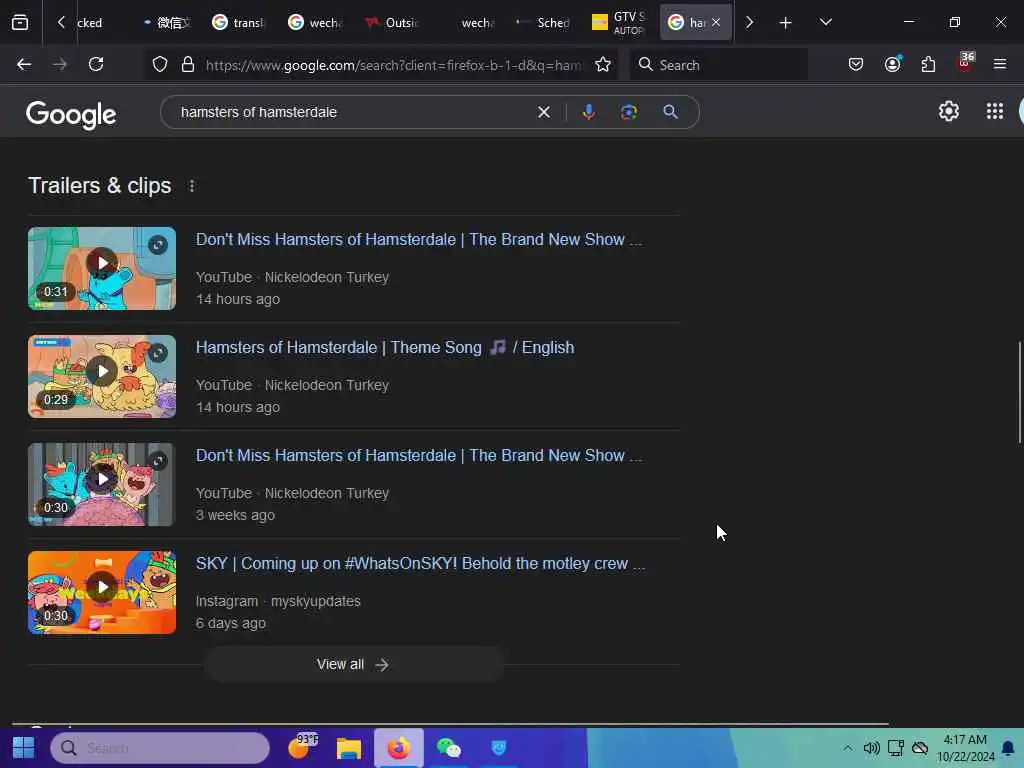Open the '3 weeks ago' Don't Miss link
The height and width of the screenshot is (768, 1024).
point(419,456)
